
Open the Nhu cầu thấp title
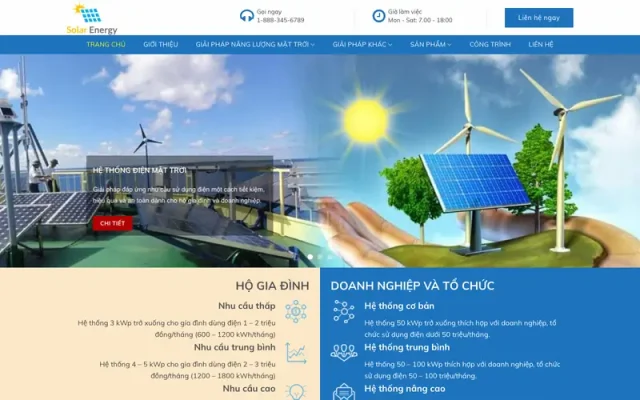tap(247, 306)
